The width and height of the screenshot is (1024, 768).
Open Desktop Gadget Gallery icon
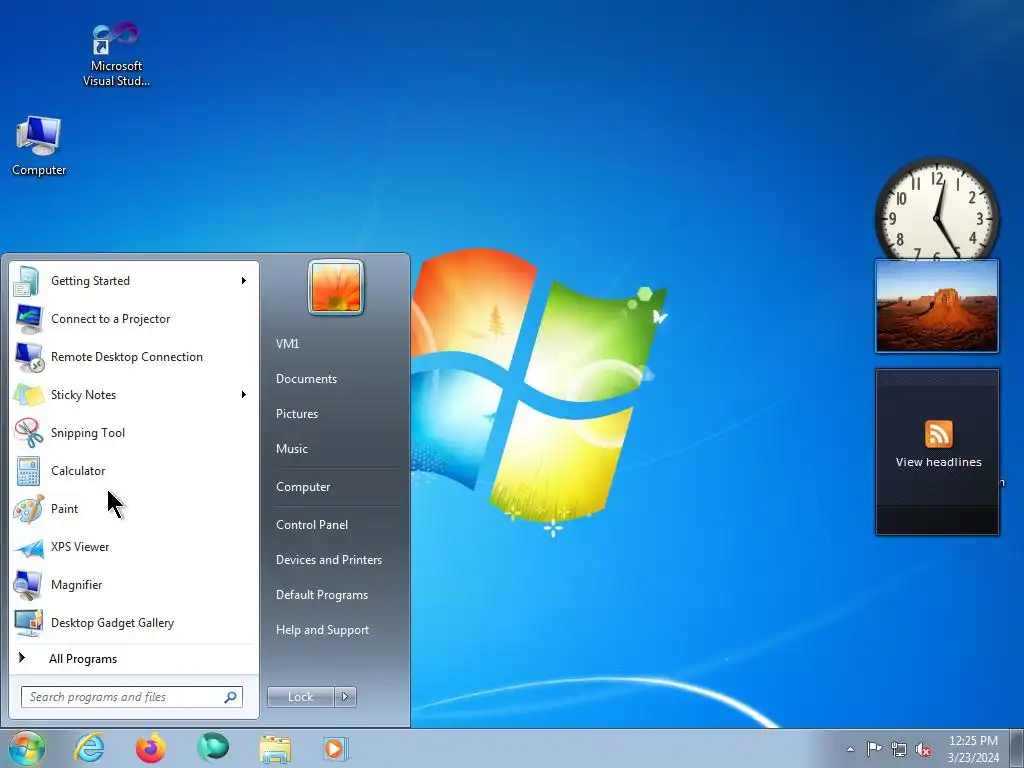[x=28, y=623]
